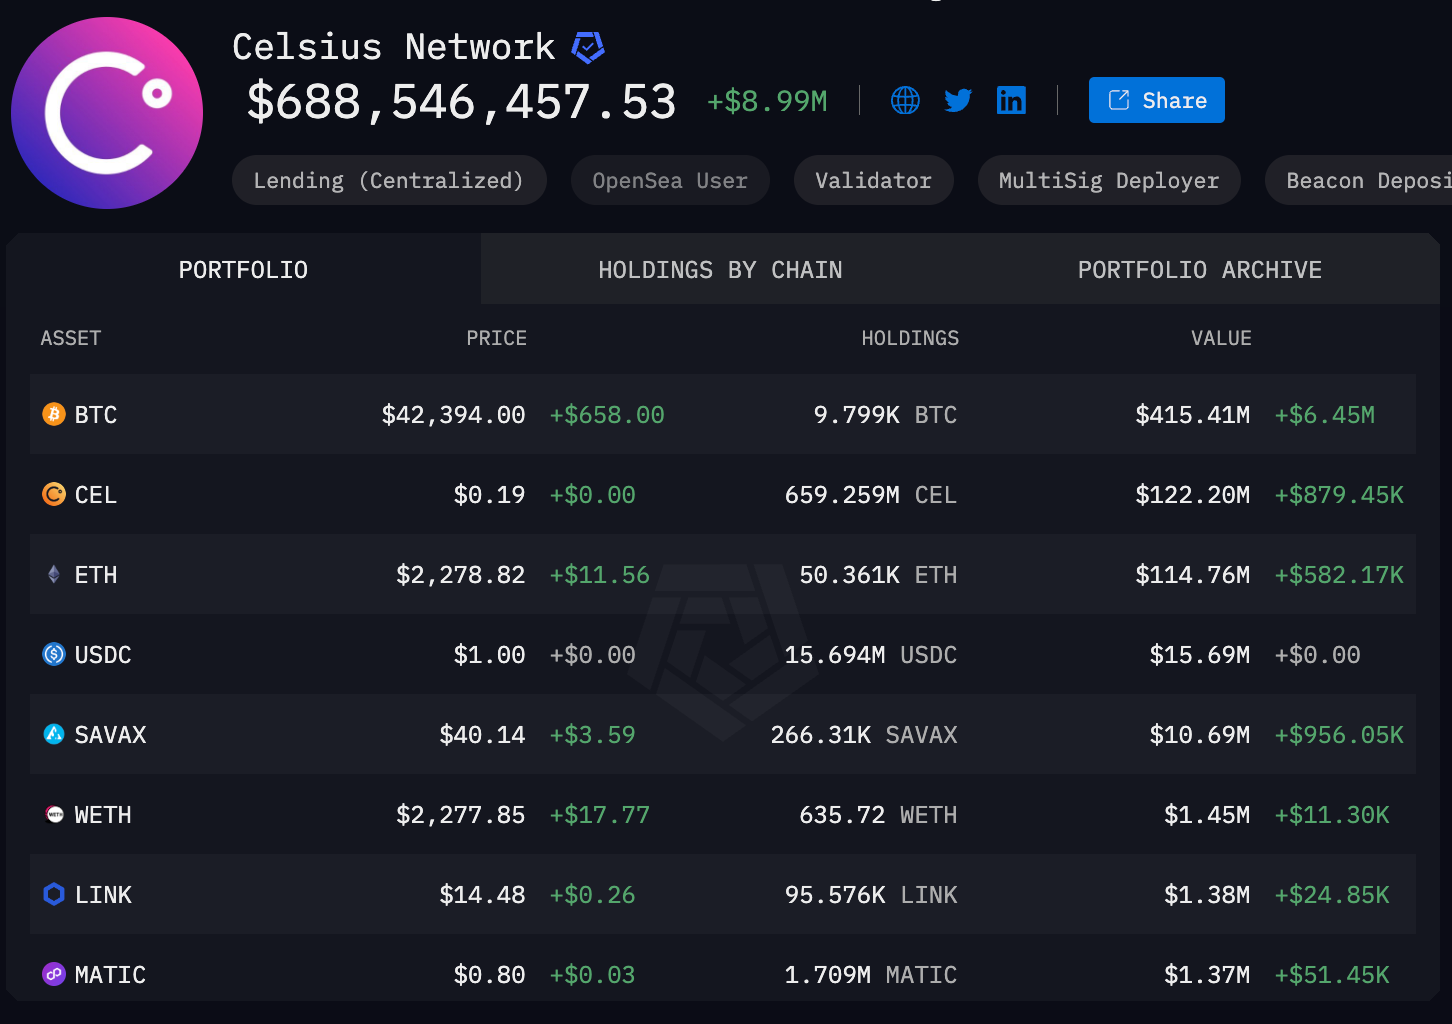This screenshot has height=1024, width=1452.
Task: Click BTC price $42,394.00
Action: coord(453,414)
